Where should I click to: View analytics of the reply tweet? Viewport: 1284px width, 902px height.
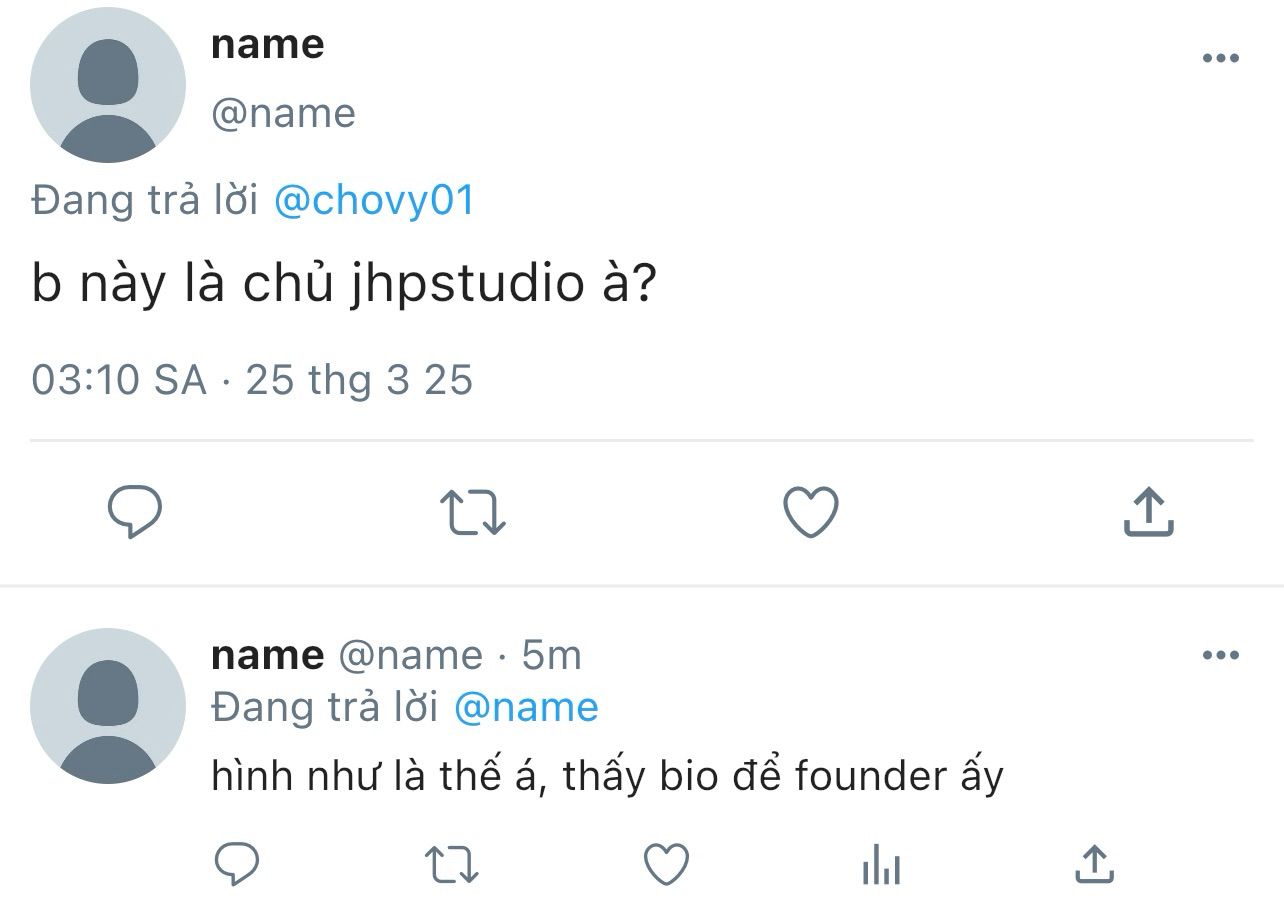point(881,864)
